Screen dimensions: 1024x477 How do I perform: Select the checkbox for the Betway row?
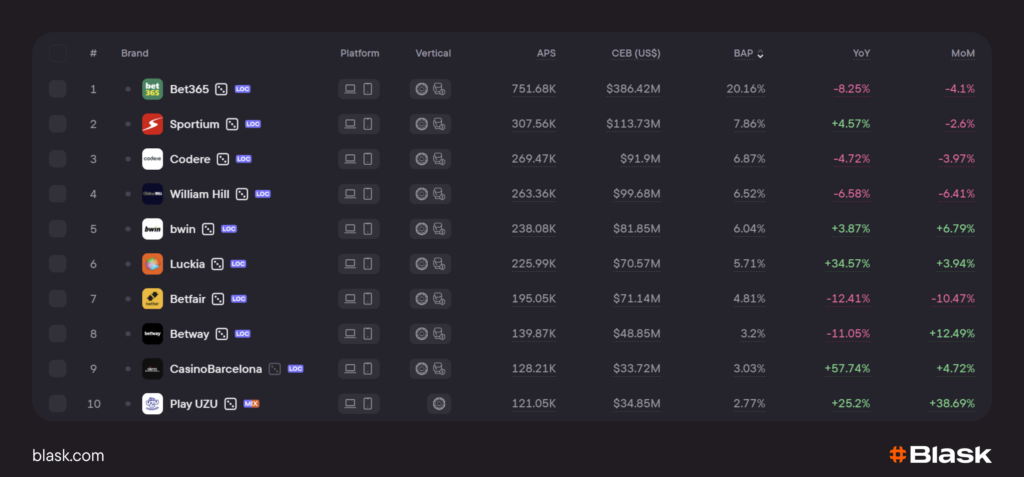(x=58, y=334)
